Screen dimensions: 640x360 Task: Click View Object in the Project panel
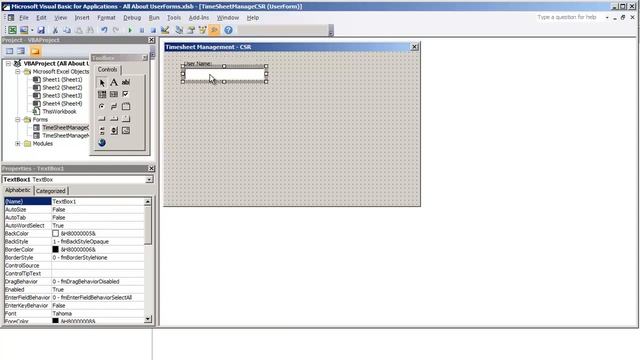pos(21,51)
